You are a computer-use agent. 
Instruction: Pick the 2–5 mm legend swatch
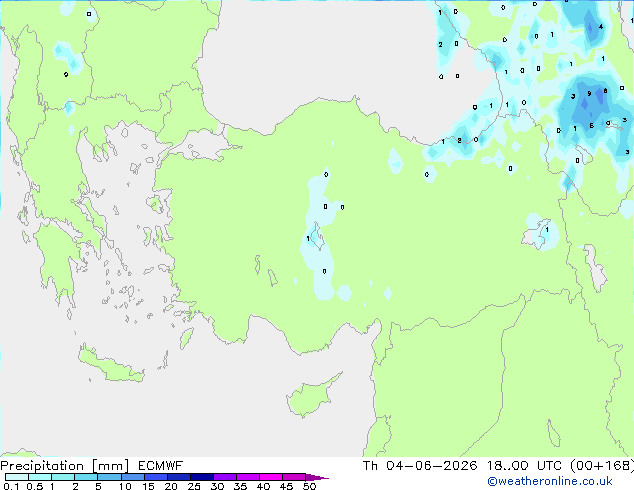[x=86, y=477]
